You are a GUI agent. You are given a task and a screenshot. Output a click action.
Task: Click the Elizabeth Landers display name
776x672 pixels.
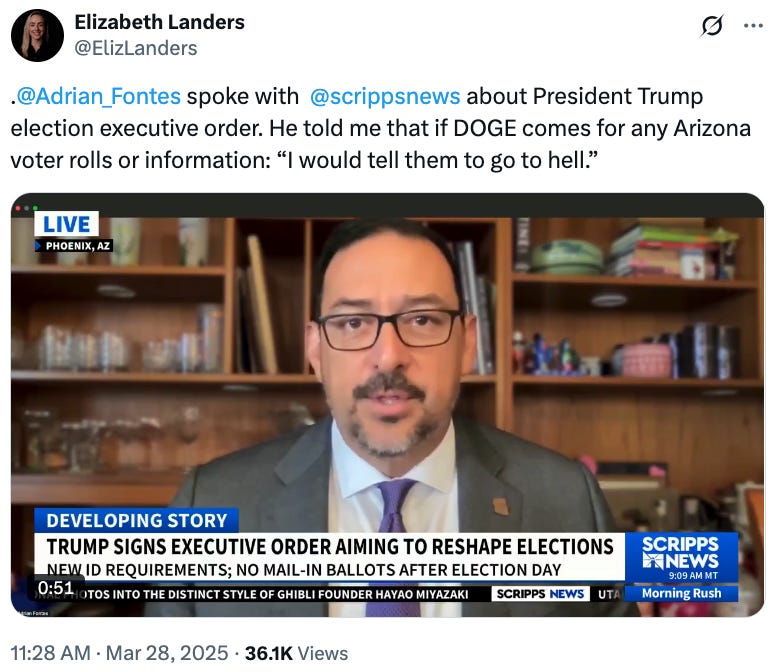(x=159, y=22)
